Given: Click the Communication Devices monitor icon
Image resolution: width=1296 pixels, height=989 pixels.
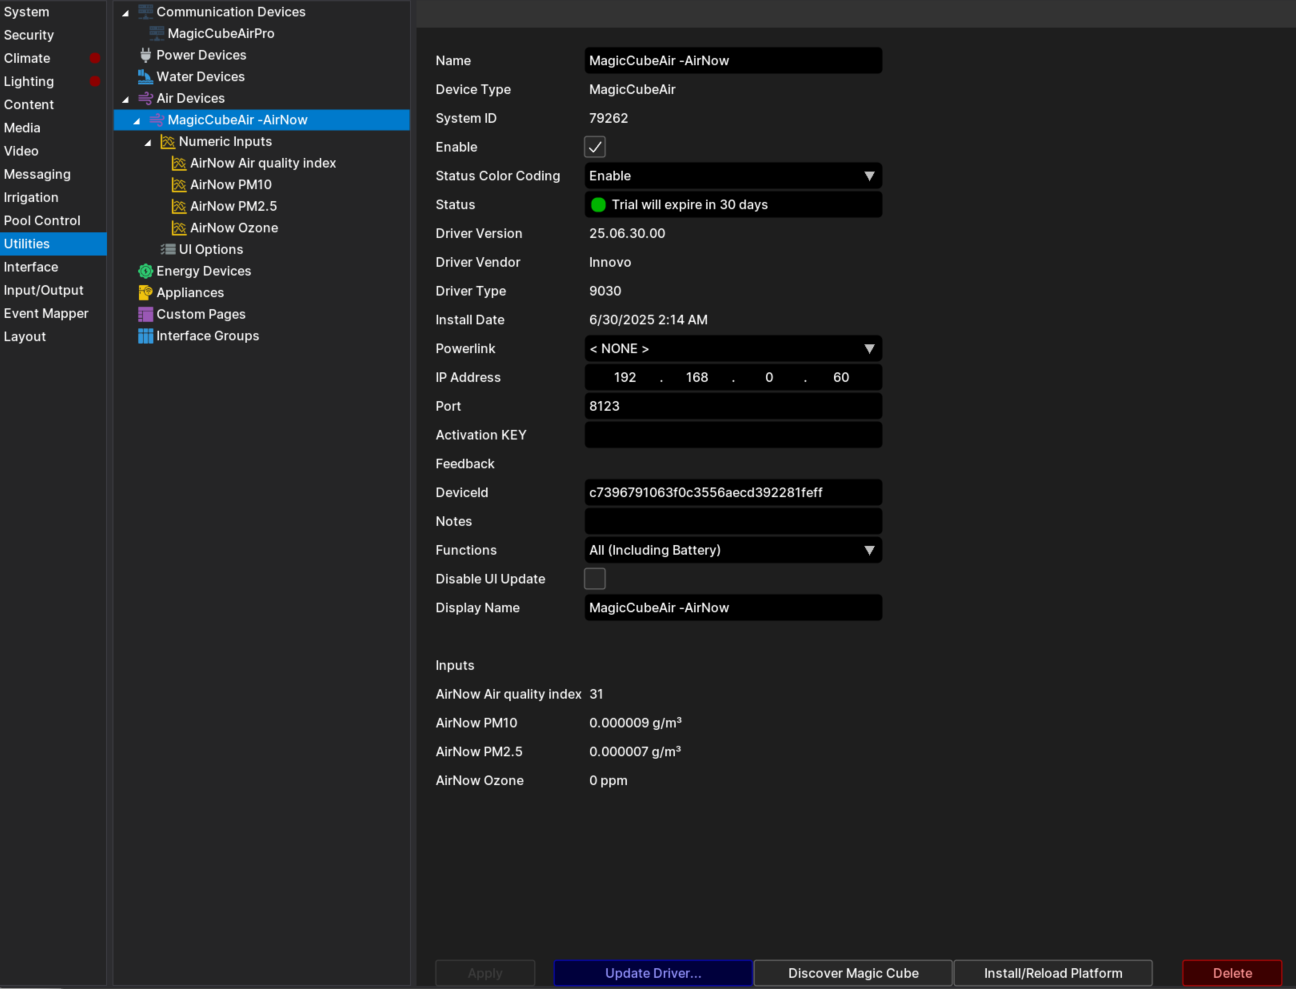Looking at the screenshot, I should tap(145, 12).
